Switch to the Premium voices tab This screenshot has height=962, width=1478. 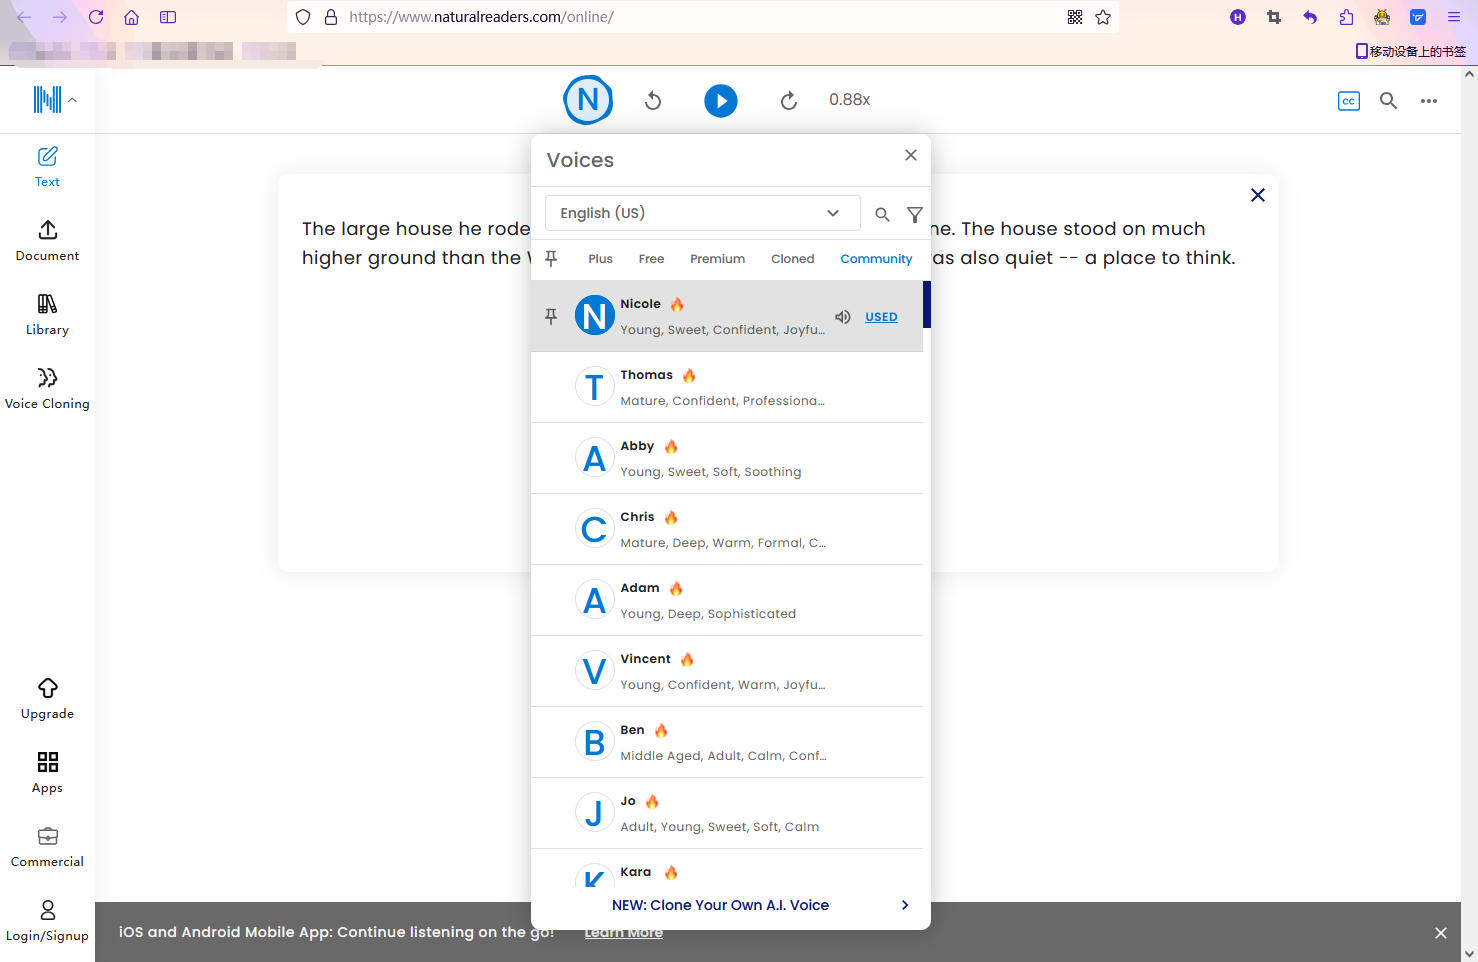tap(717, 259)
